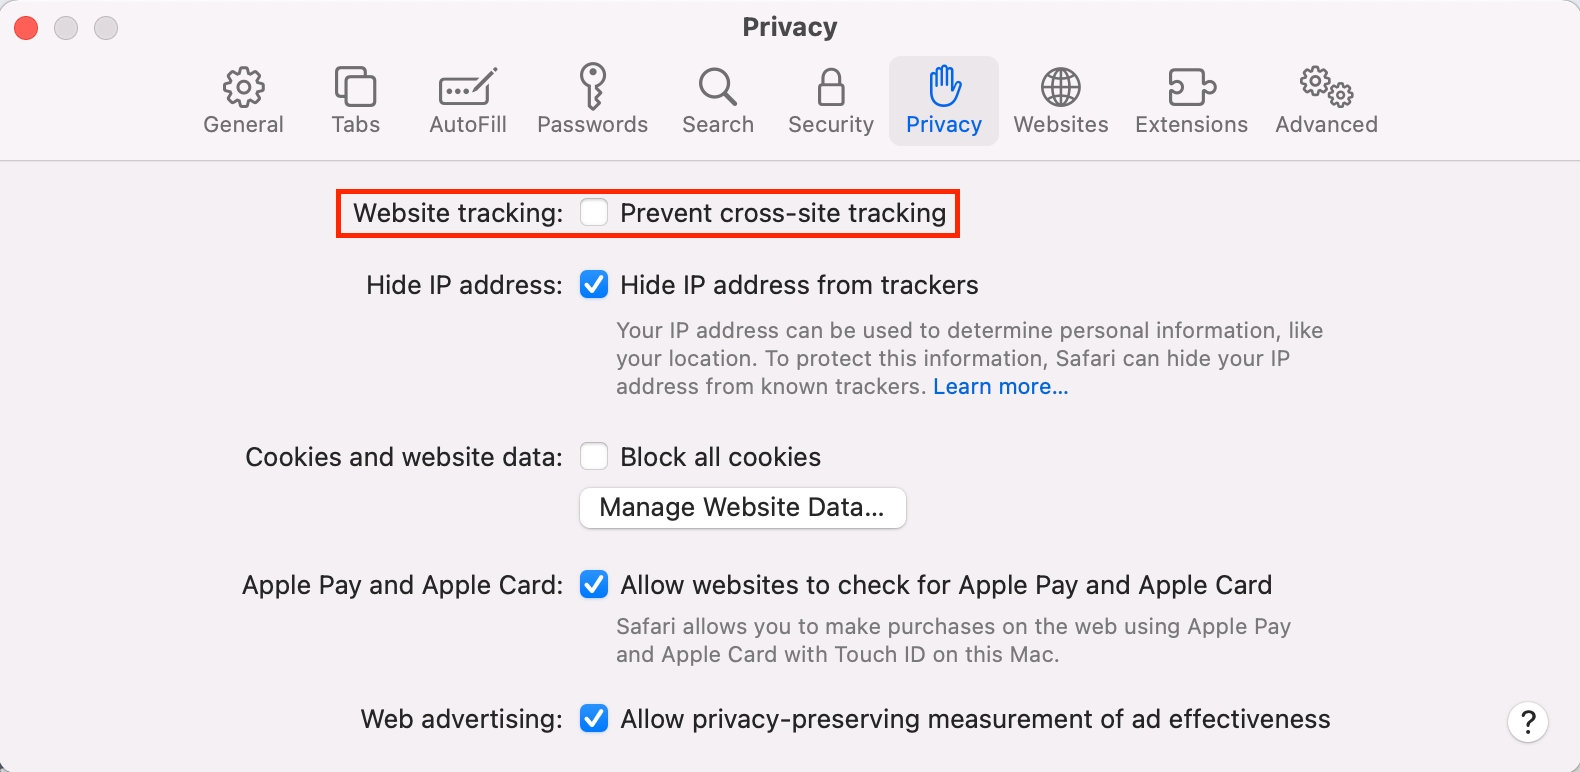1580x772 pixels.
Task: Open the Advanced gears pane
Action: click(1326, 88)
